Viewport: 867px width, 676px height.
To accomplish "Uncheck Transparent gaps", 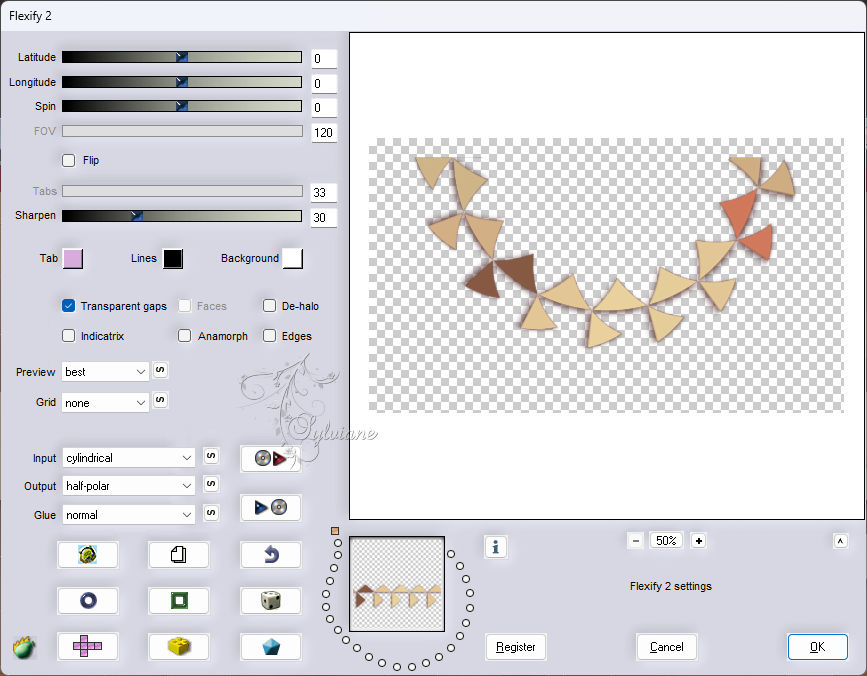I will click(69, 306).
